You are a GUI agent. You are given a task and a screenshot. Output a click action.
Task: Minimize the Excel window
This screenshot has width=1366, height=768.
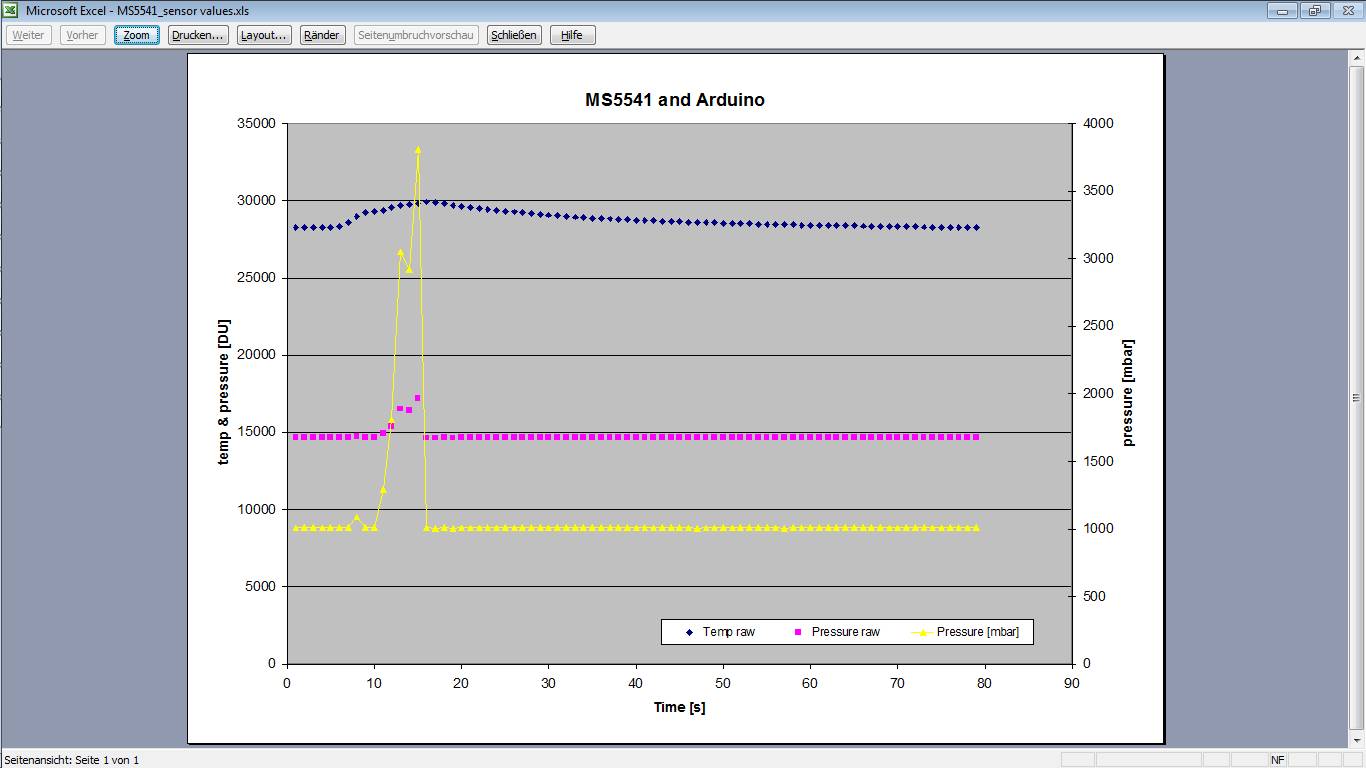point(1282,10)
